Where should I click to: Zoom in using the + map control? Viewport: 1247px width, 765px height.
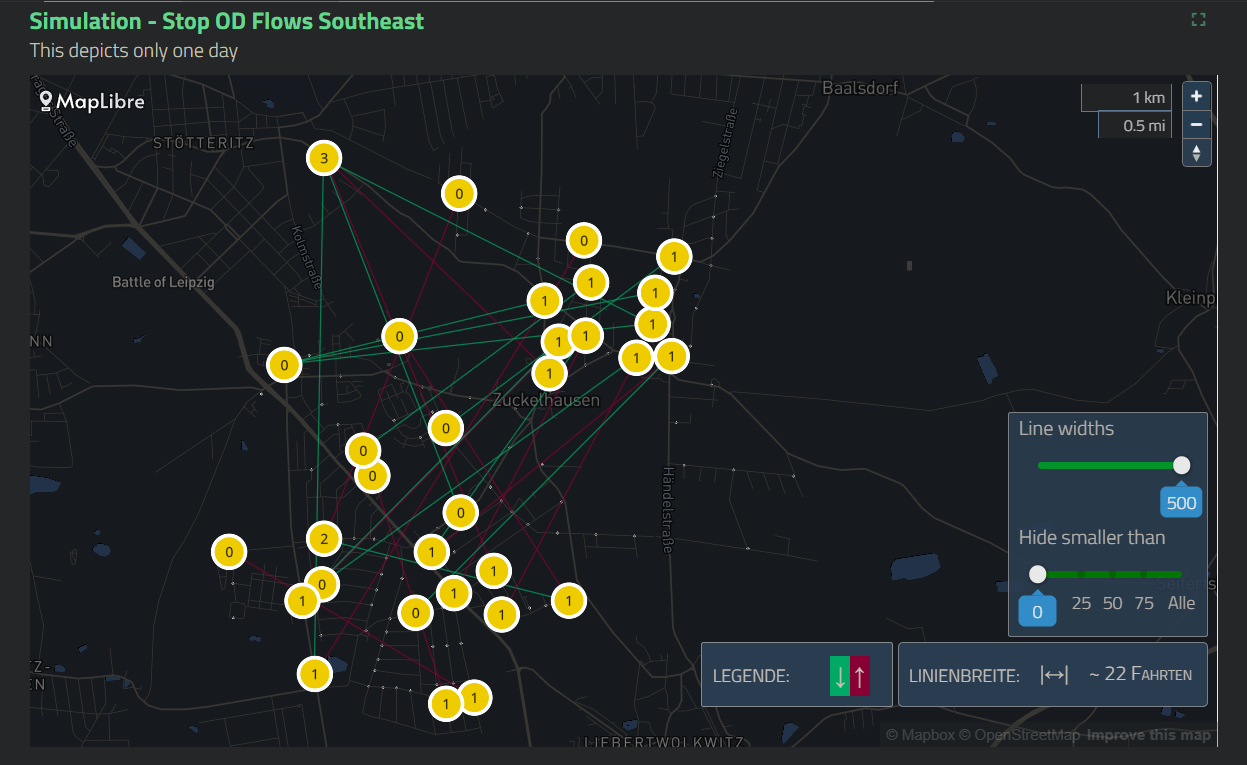click(1196, 95)
